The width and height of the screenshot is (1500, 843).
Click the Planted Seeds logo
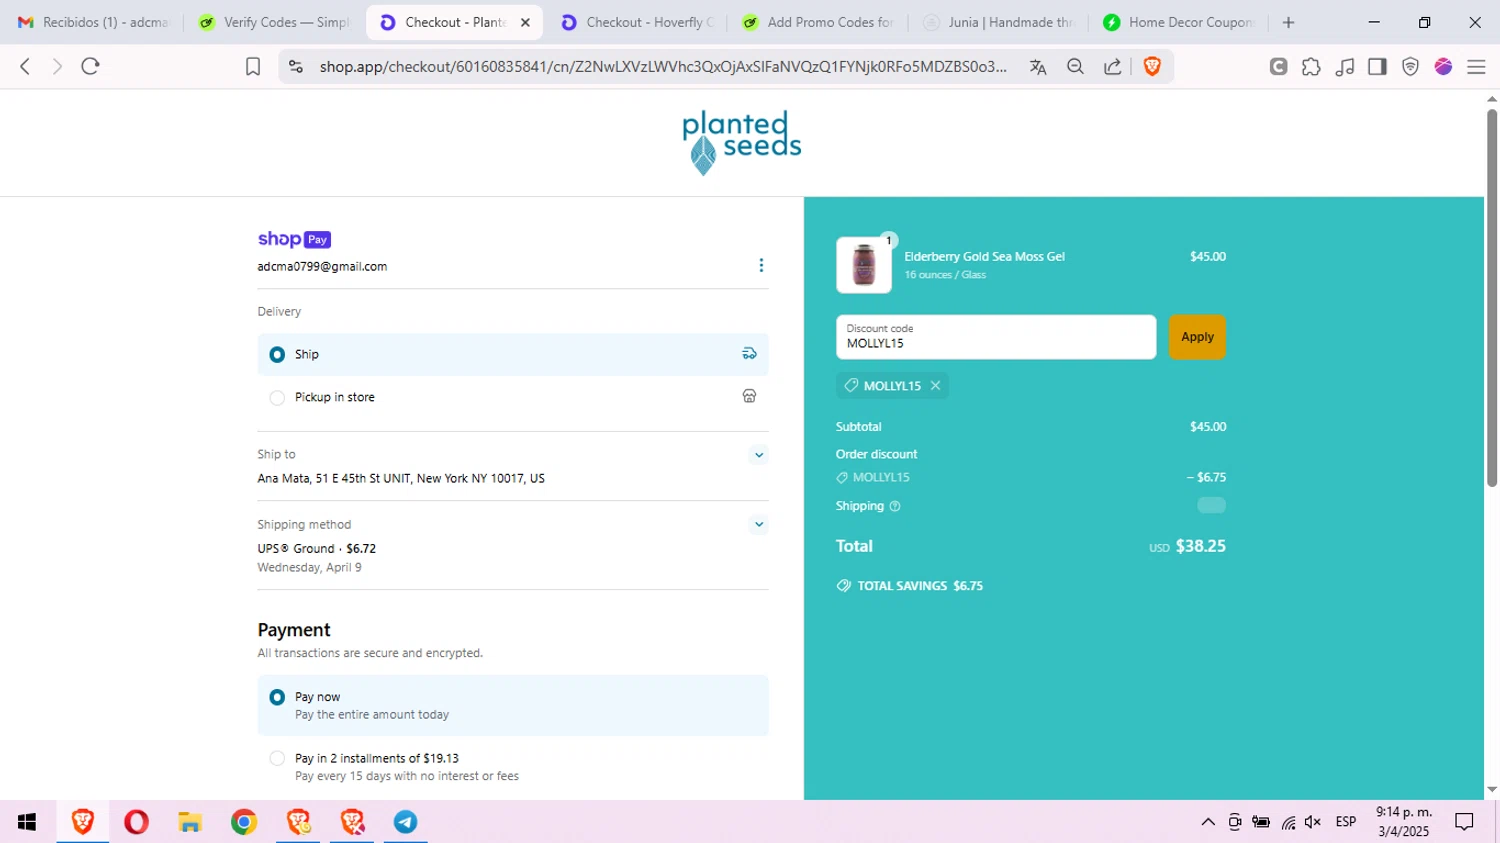click(x=742, y=142)
